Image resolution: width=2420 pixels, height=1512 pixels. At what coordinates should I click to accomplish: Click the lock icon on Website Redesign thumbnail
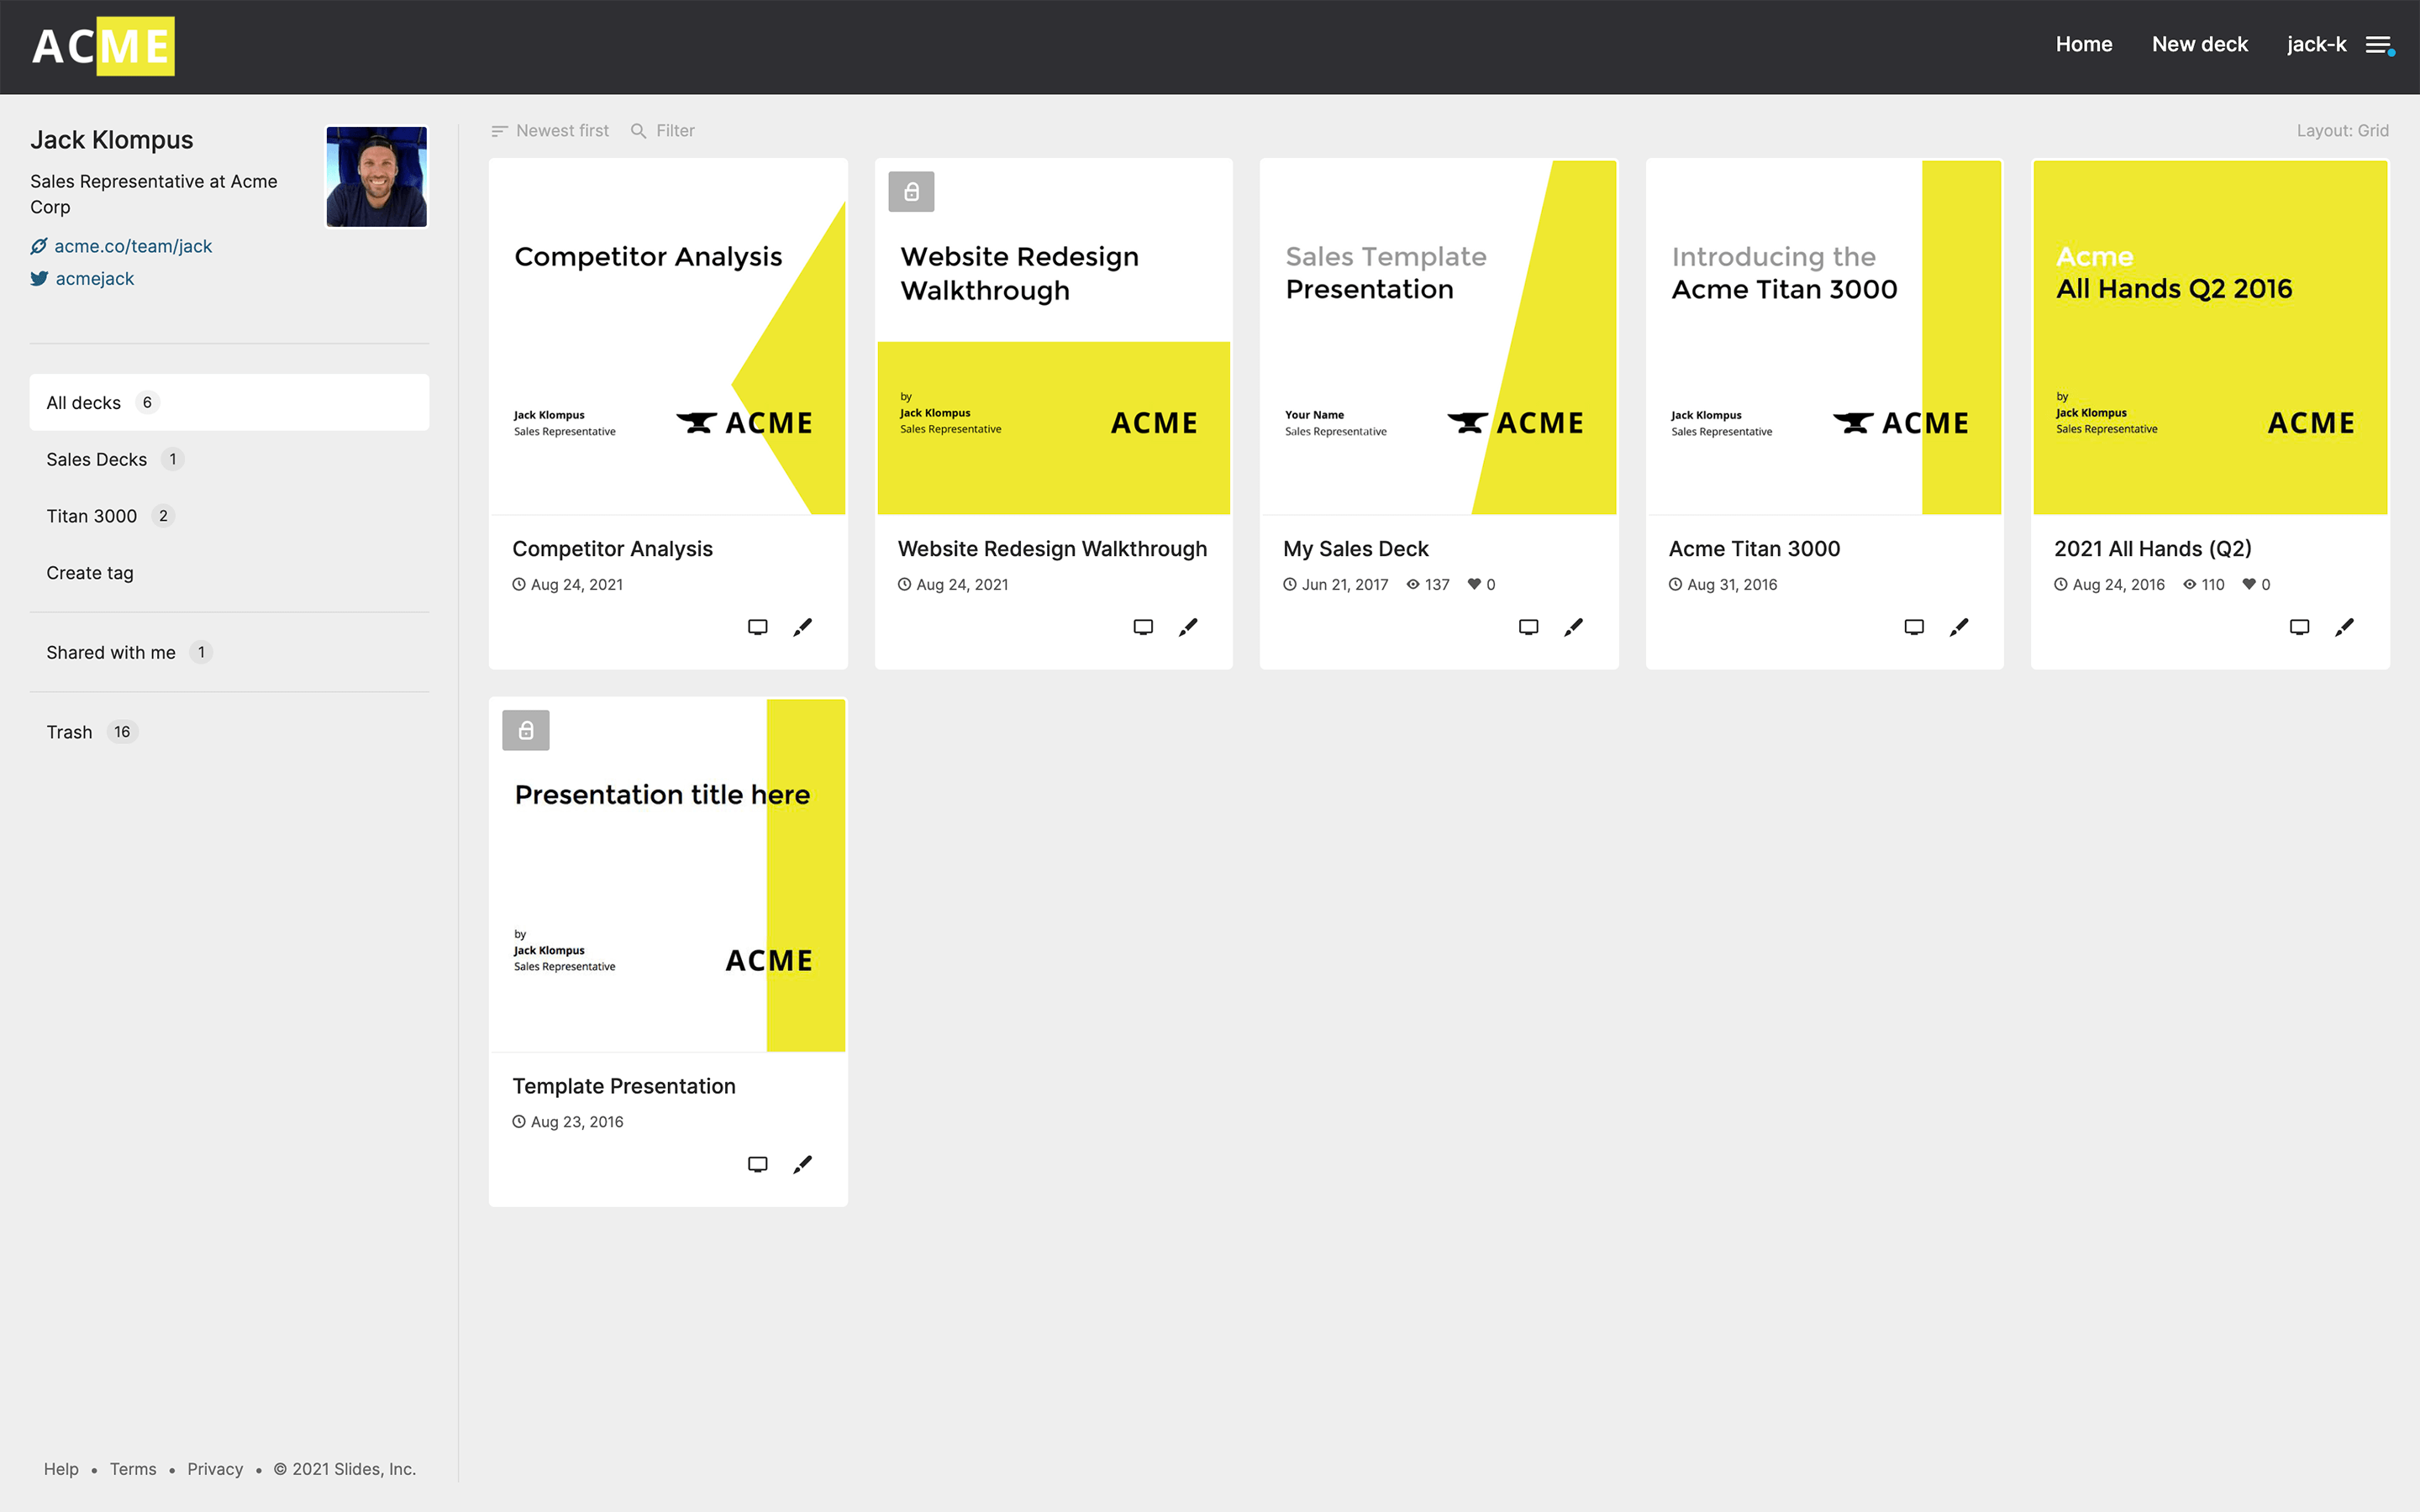(x=911, y=192)
